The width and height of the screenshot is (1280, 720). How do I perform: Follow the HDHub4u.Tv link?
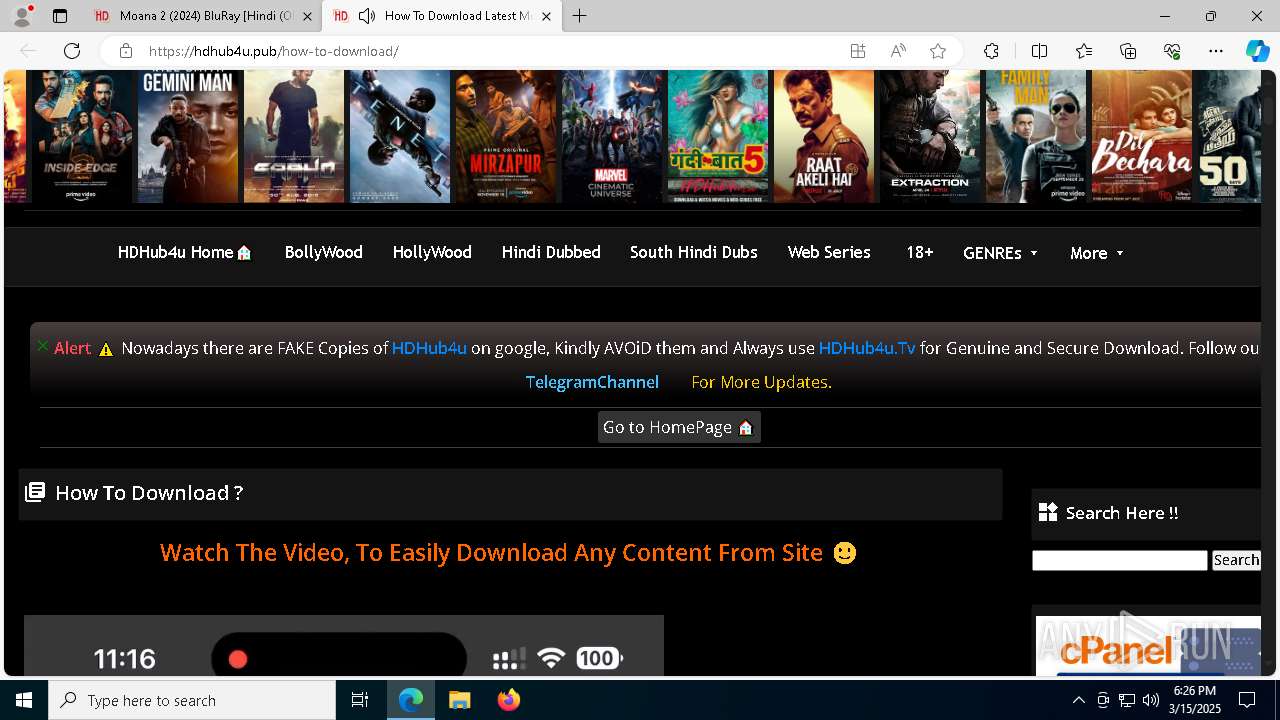[867, 348]
